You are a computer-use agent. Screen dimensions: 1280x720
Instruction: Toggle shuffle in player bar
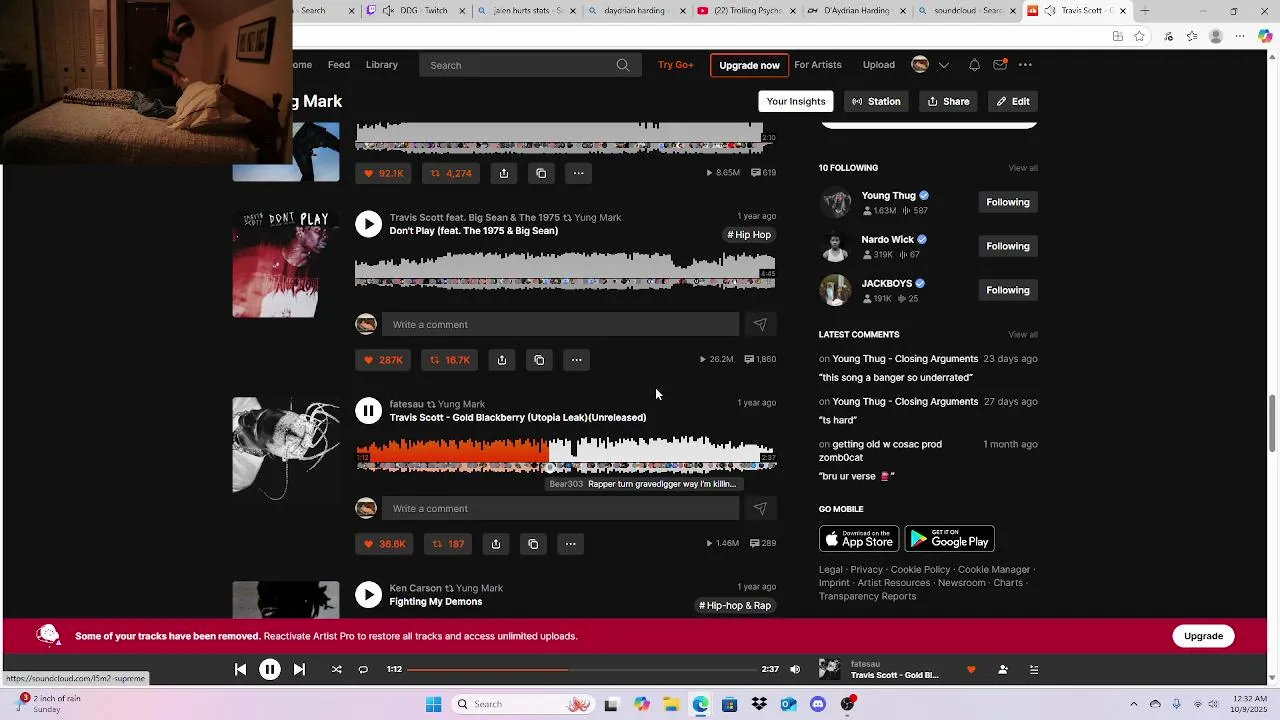336,670
